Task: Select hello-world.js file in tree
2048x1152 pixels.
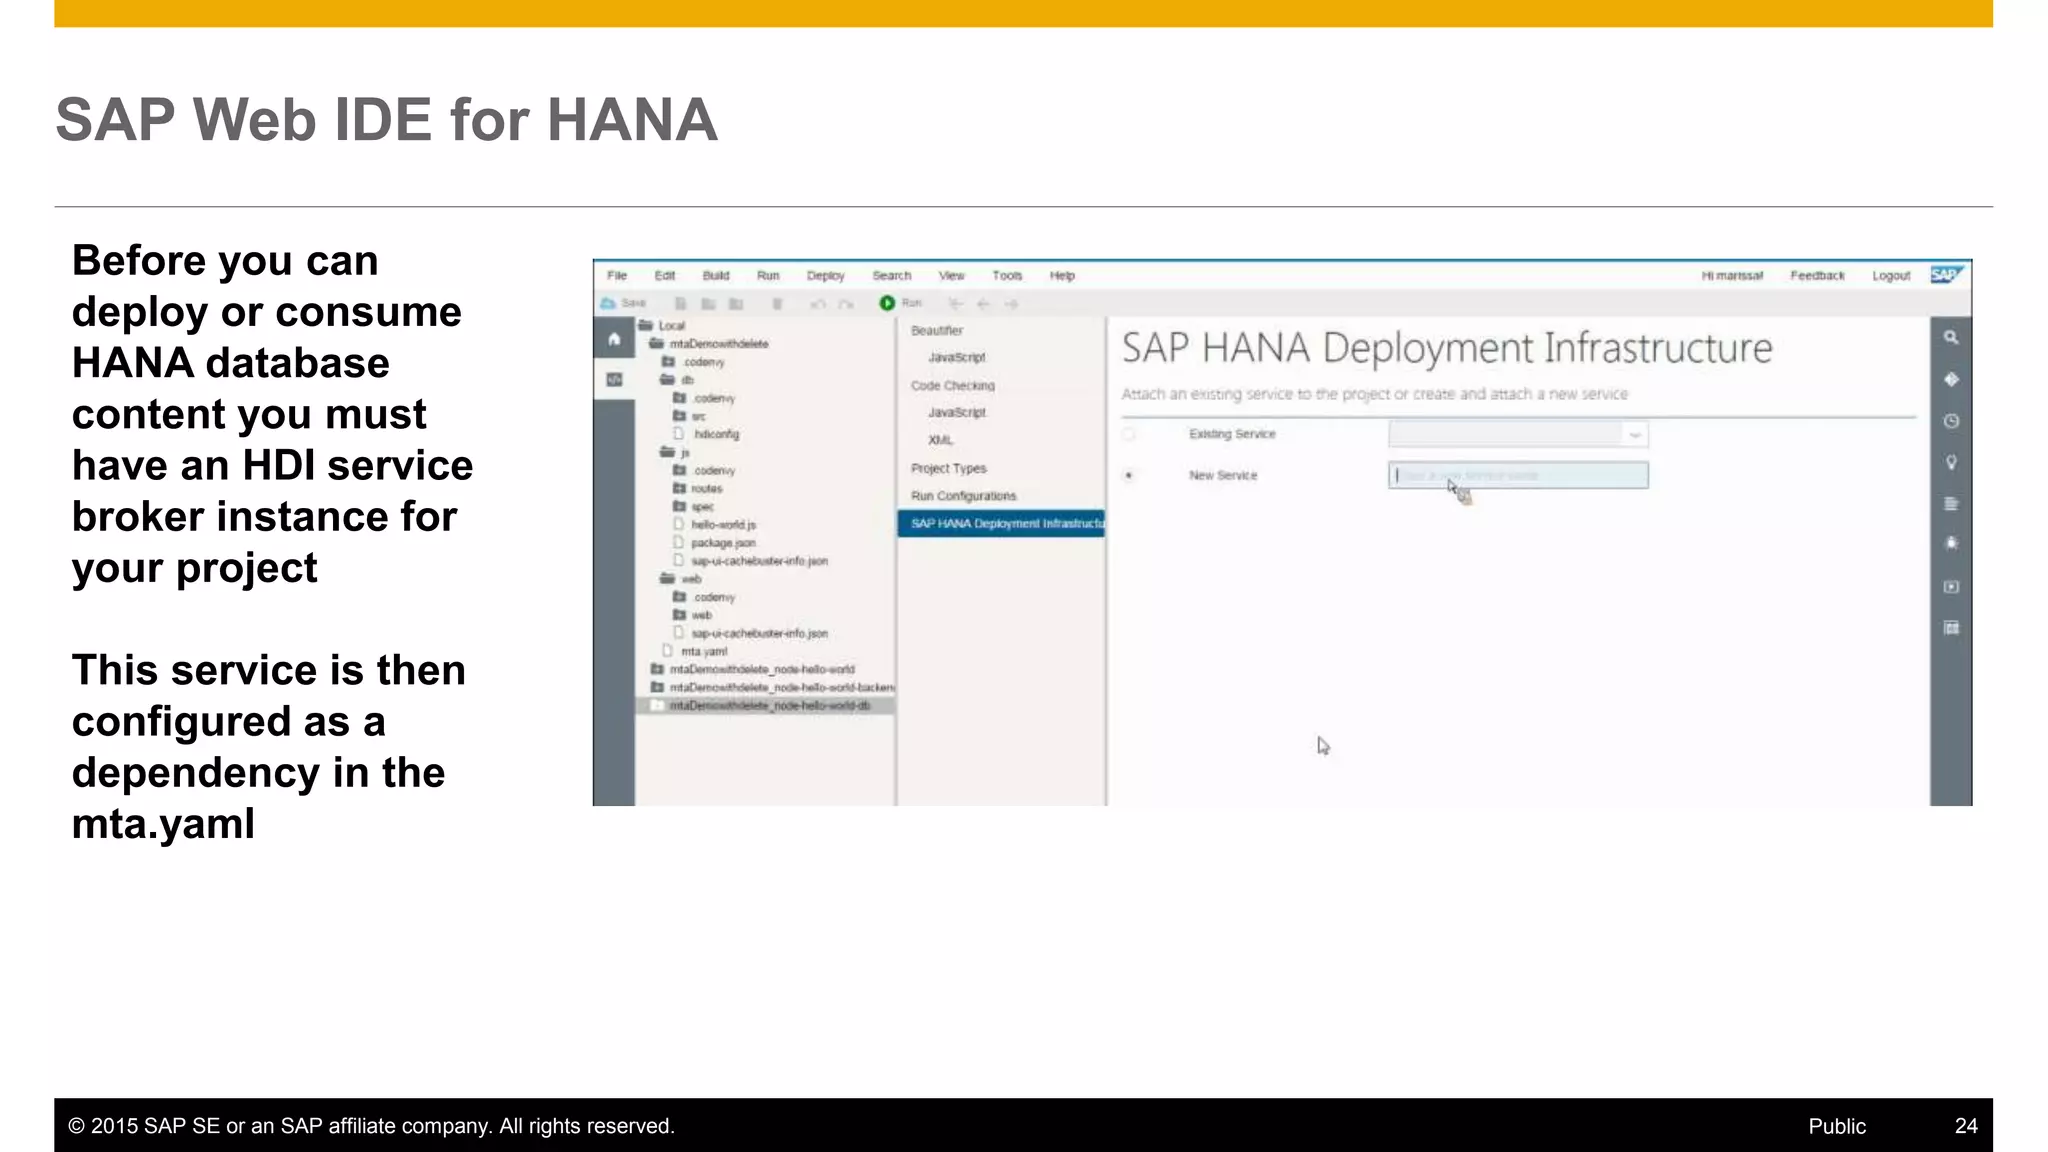Action: (x=723, y=524)
